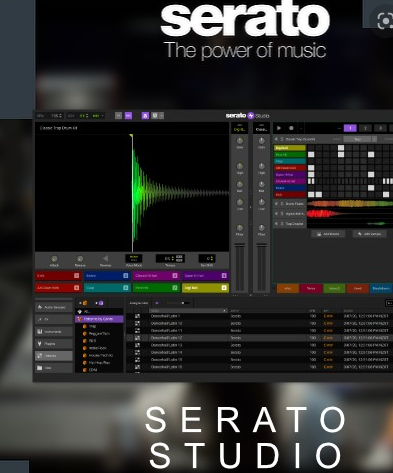
Task: Disable the active step in Sub Down Kick row
Action: click(x=311, y=168)
